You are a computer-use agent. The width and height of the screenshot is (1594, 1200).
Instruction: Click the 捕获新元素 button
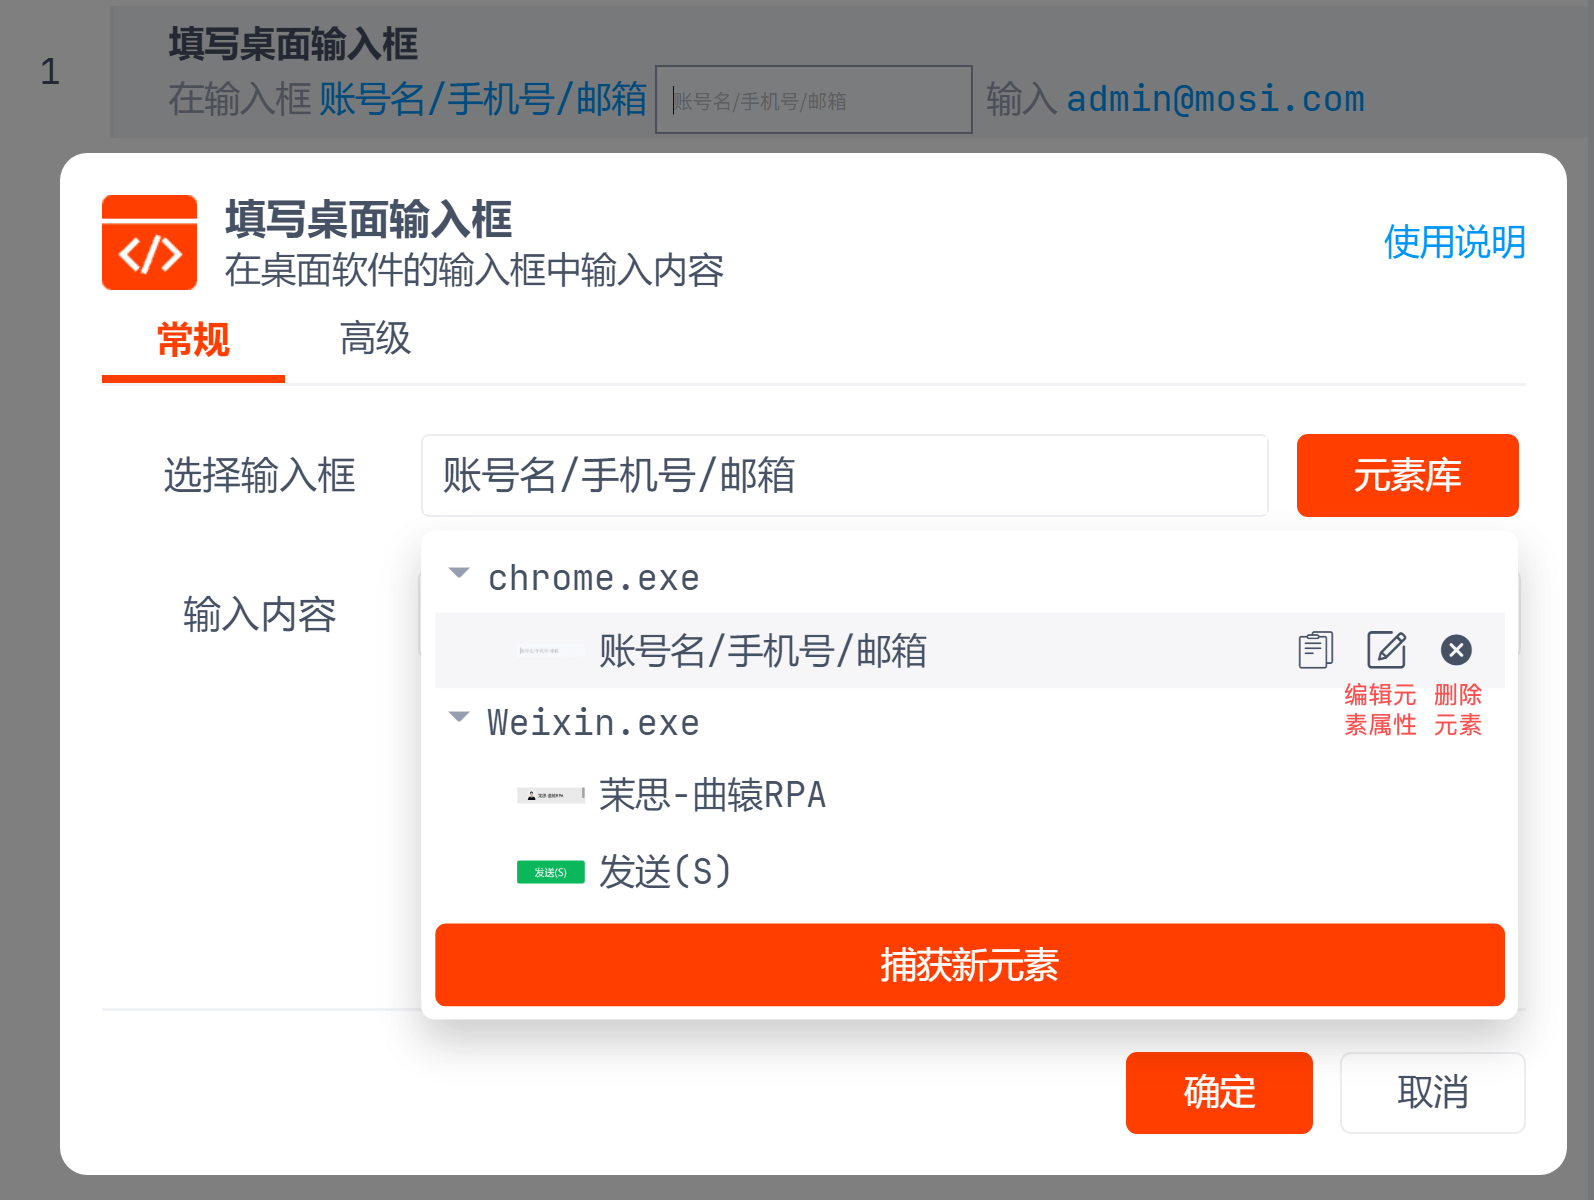tap(969, 965)
